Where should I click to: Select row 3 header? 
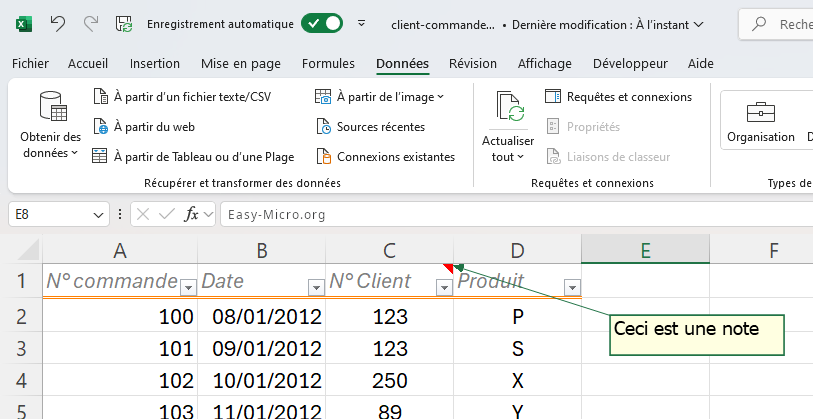[21, 348]
